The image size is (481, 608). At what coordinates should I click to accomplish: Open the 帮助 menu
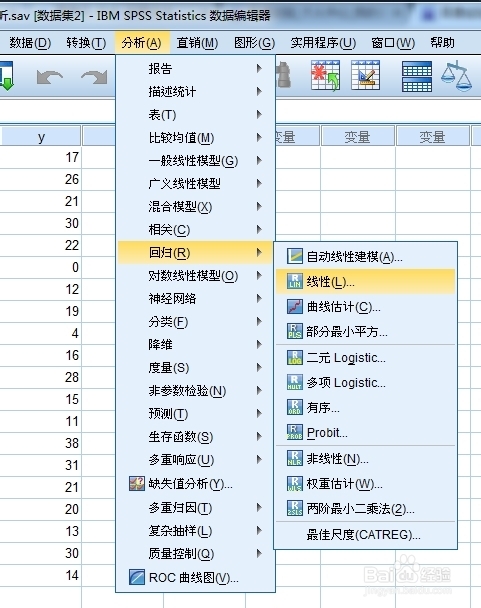[x=442, y=43]
